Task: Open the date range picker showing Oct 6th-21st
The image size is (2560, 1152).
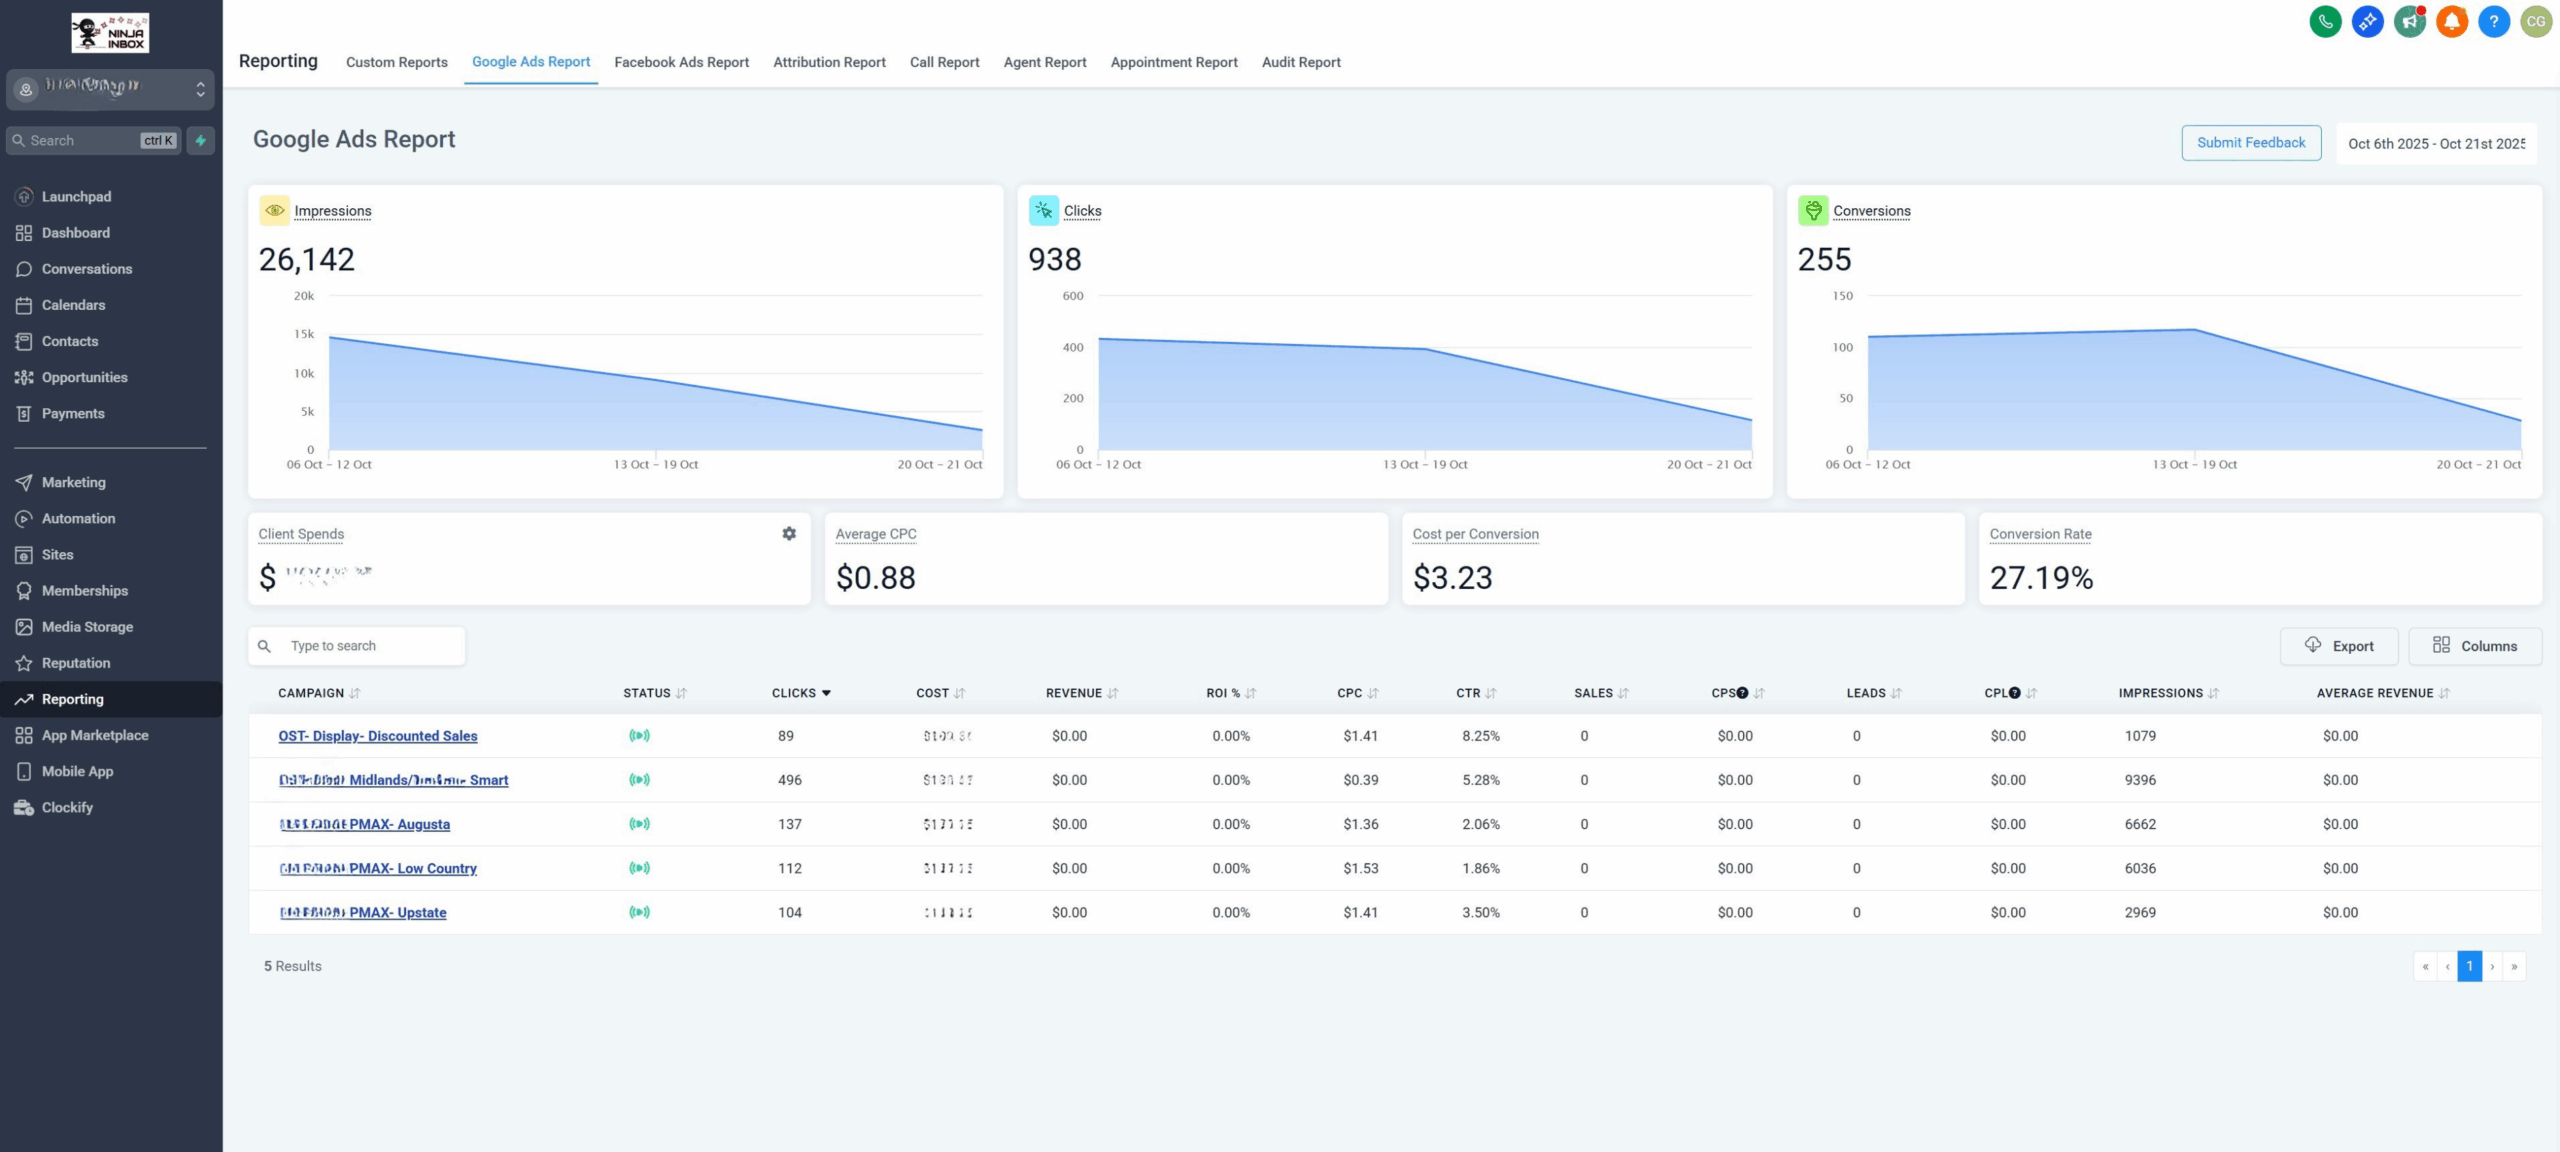Action: pos(2437,143)
